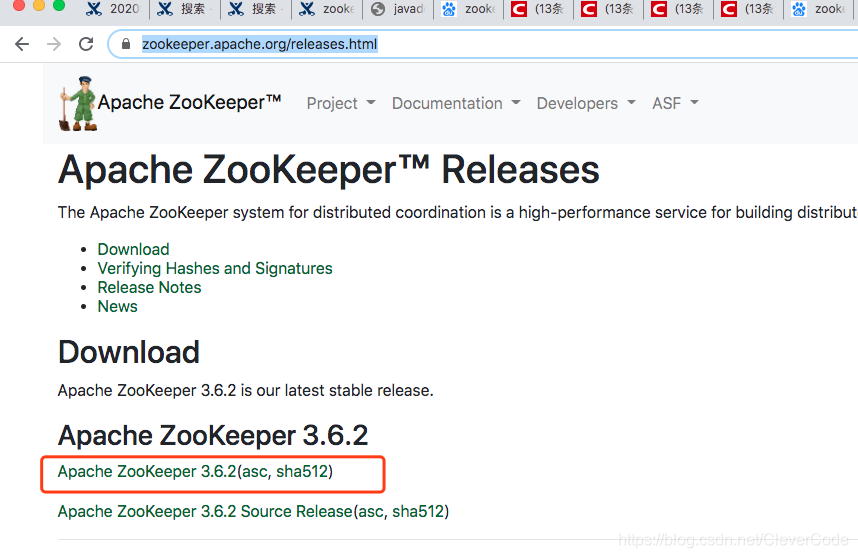Open the News link

pos(118,306)
